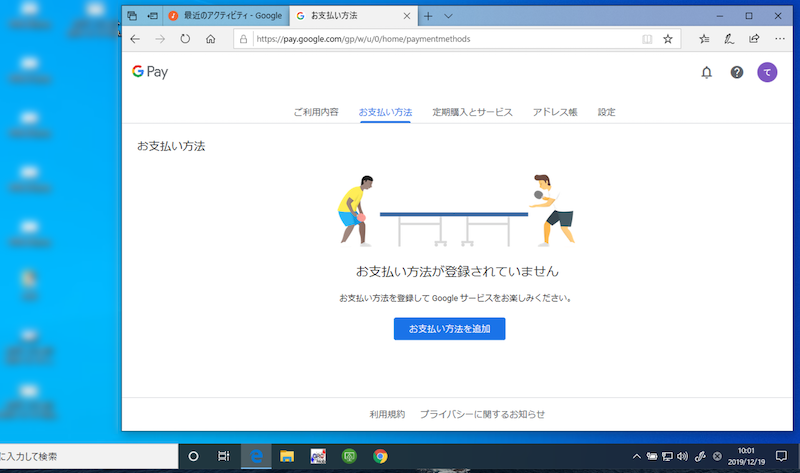
Task: Click the お支払い方法を追加 button
Action: coord(449,329)
